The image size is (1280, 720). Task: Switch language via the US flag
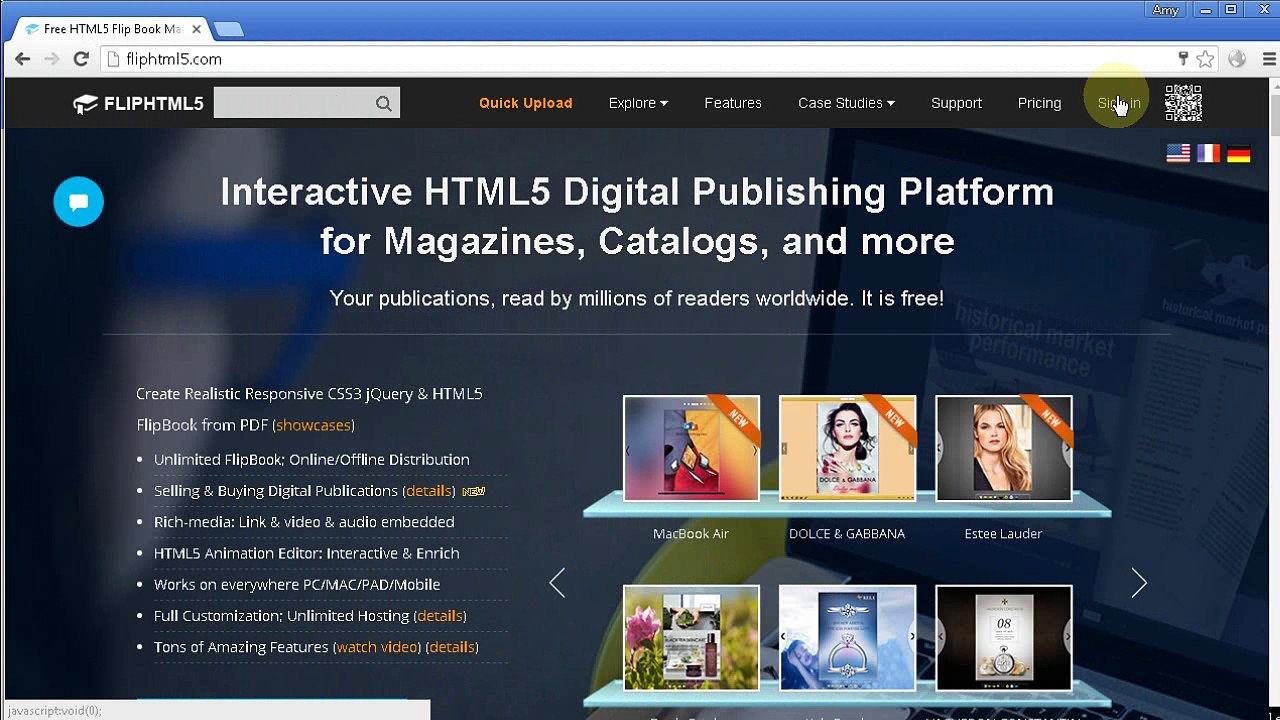tap(1178, 153)
